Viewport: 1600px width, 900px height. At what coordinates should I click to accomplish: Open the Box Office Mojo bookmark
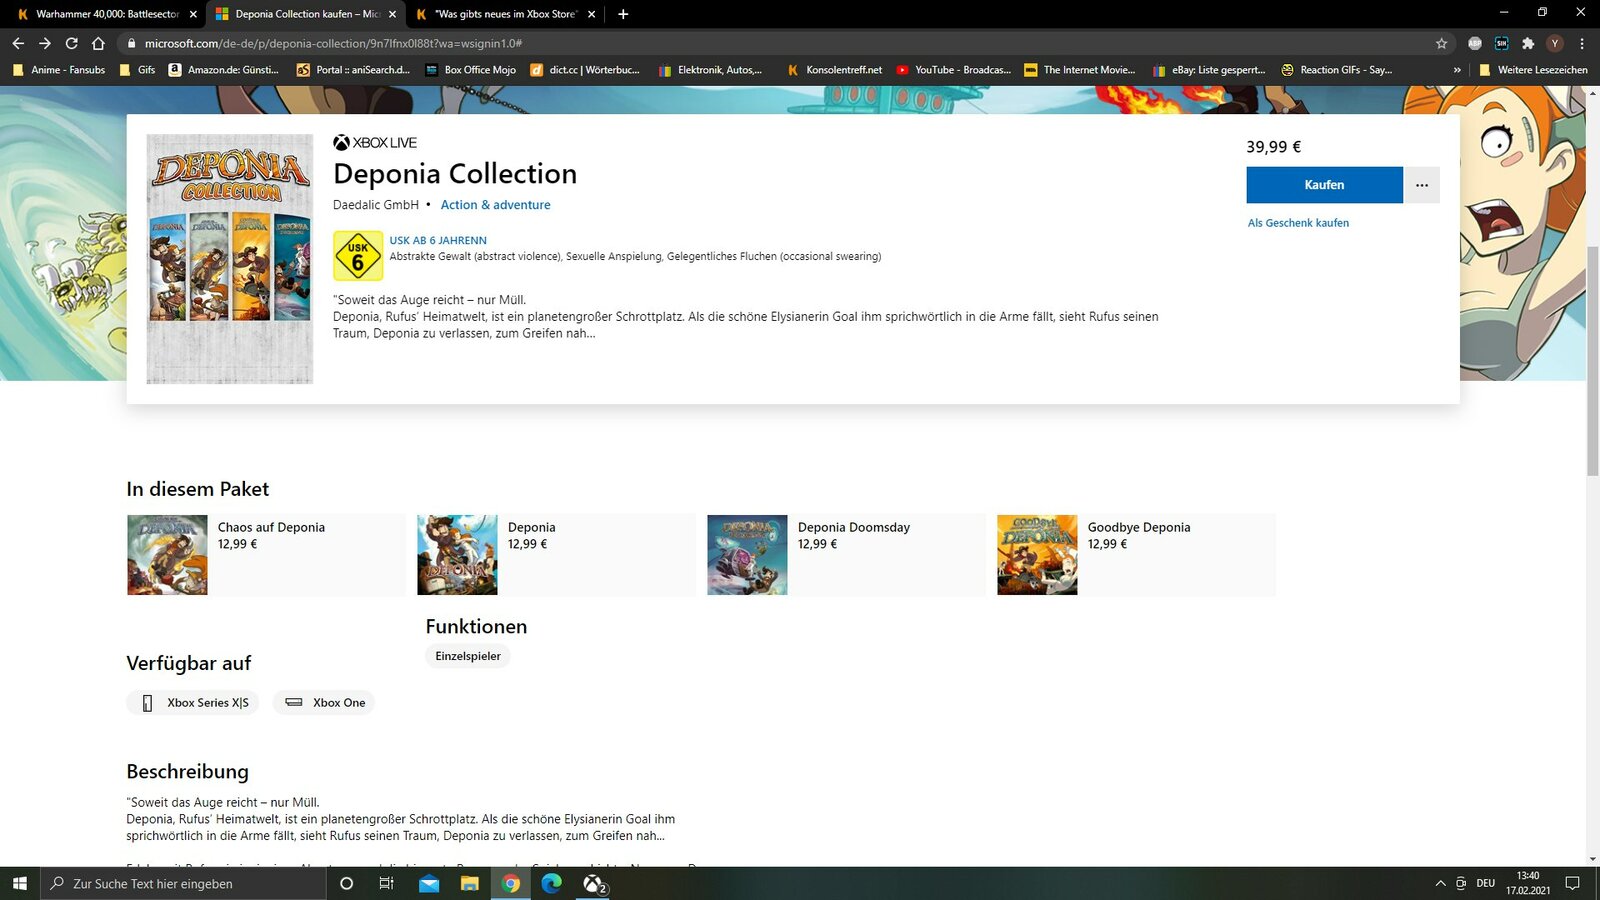click(x=470, y=70)
